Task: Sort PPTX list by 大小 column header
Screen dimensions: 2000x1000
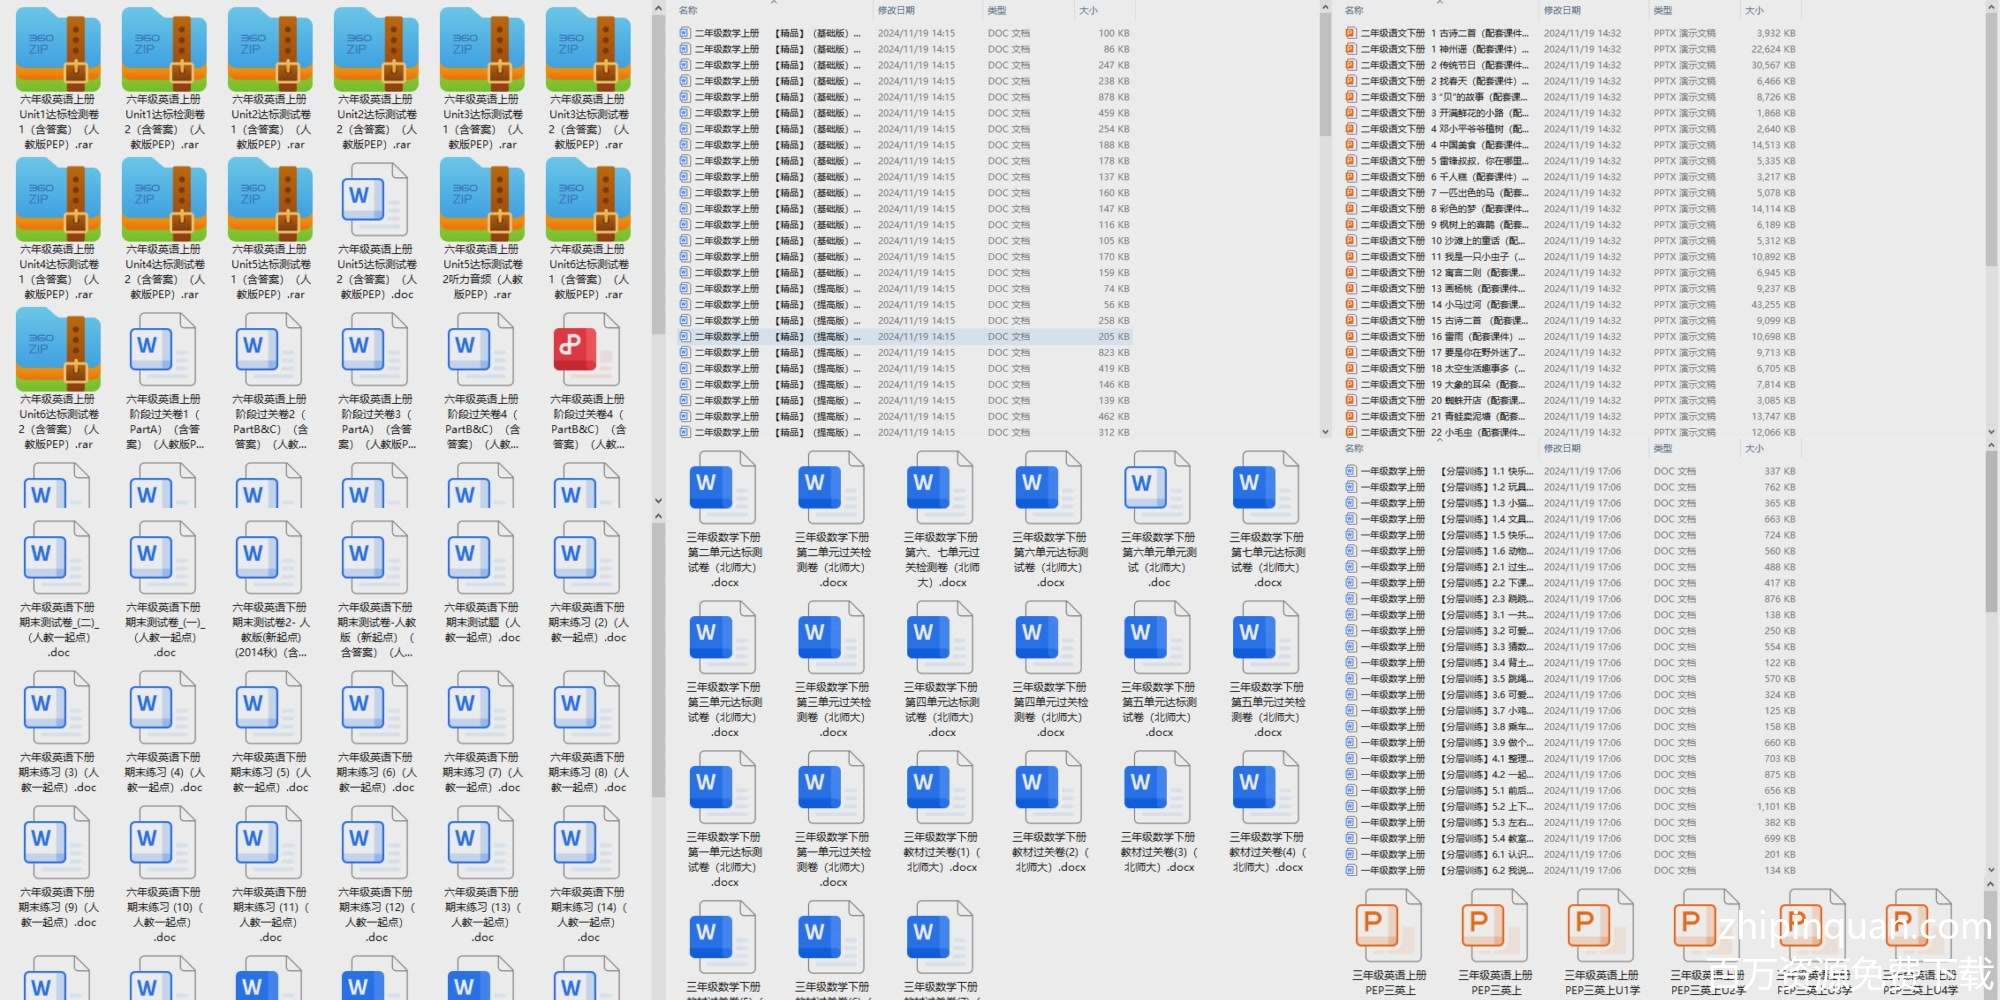Action: [1754, 10]
